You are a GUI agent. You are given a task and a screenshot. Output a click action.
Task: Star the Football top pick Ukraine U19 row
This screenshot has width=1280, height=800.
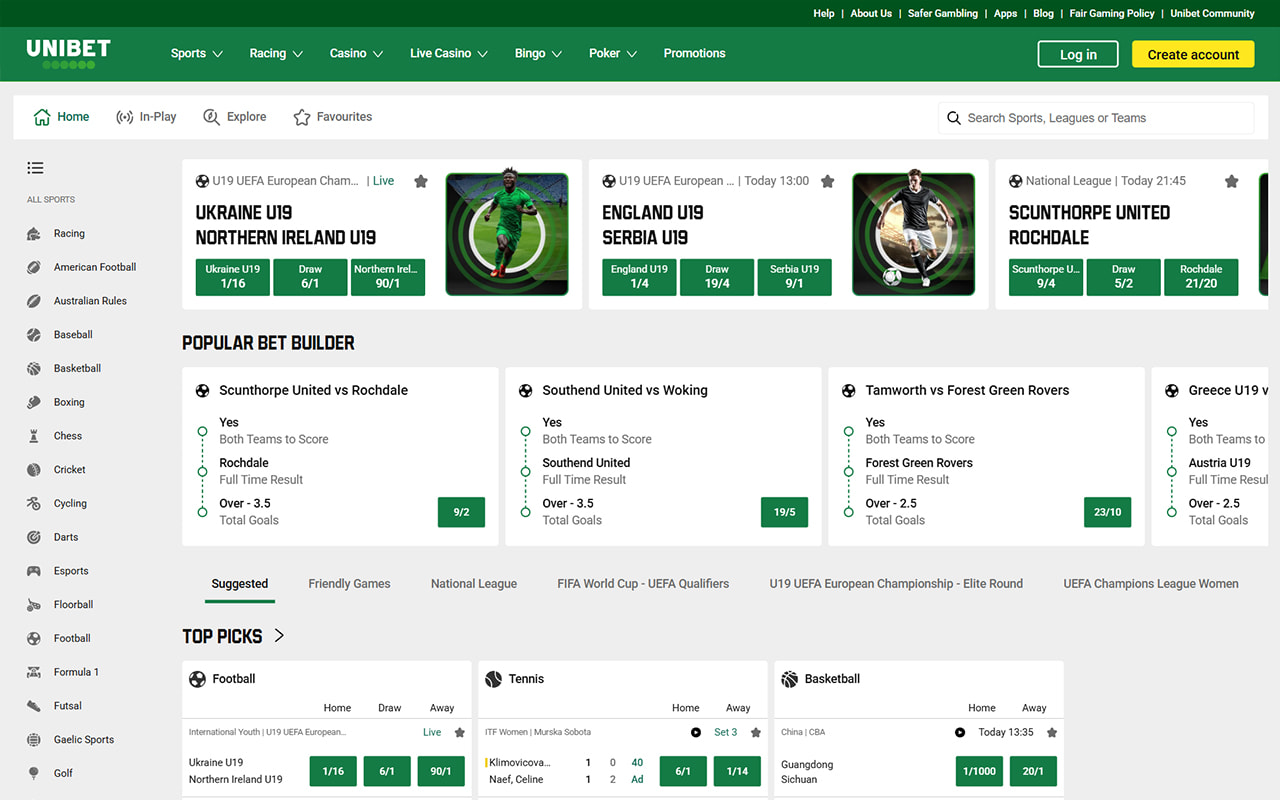tap(460, 732)
